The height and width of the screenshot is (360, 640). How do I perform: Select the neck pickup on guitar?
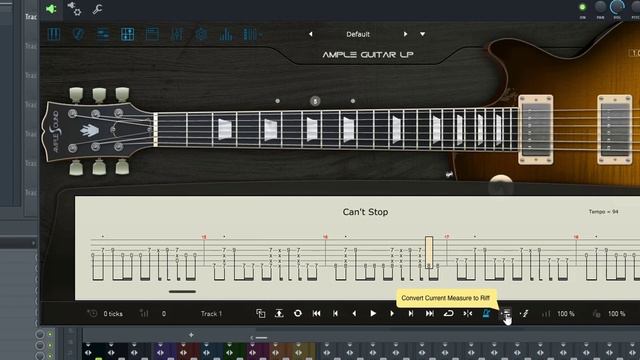pos(536,129)
